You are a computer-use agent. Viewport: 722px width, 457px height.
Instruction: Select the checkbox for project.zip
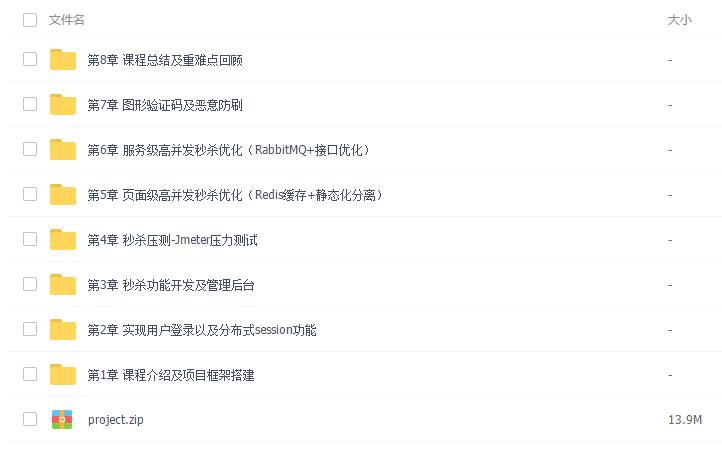coord(30,419)
